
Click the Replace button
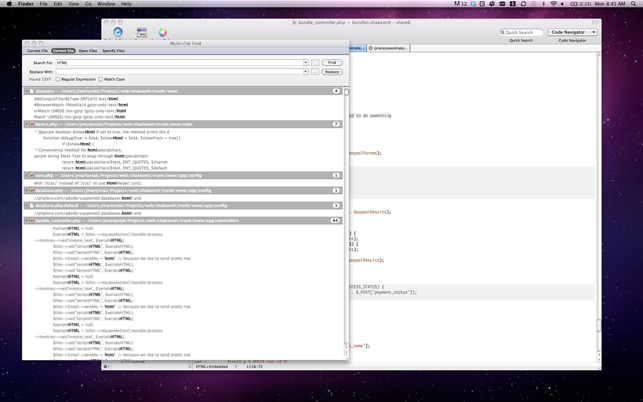[332, 72]
